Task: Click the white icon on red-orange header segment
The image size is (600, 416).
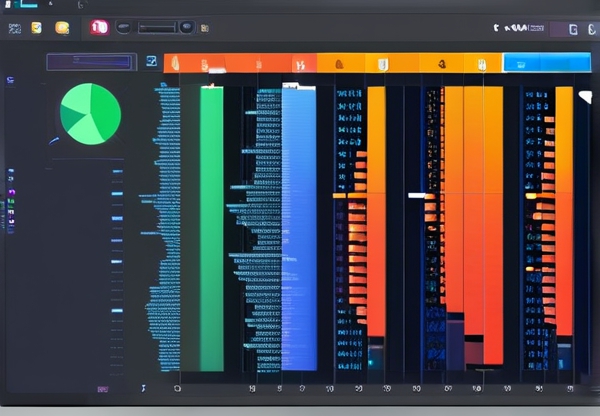Action: (205, 65)
